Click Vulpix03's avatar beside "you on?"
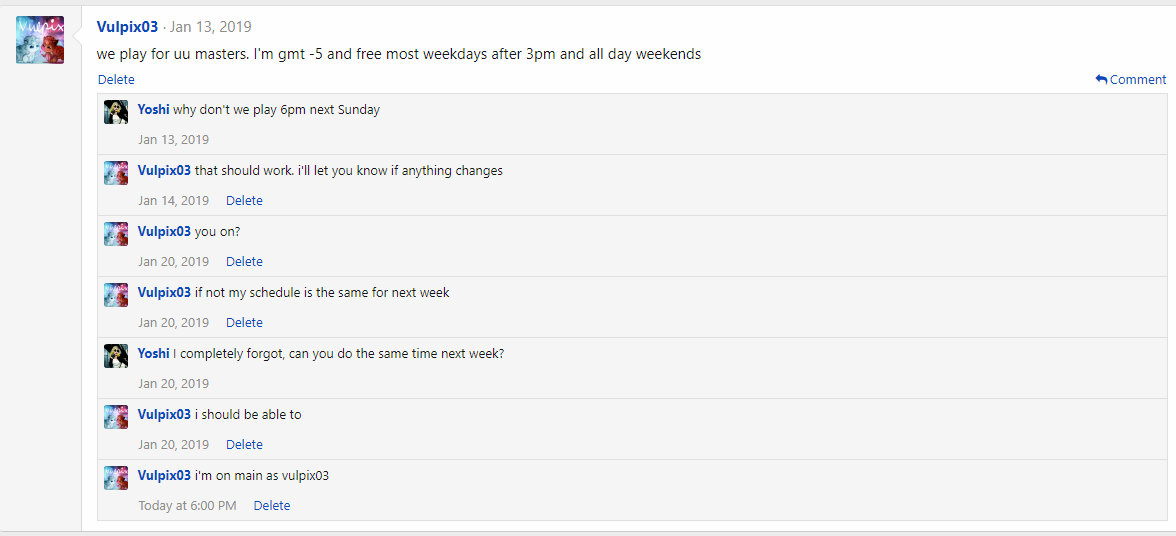The width and height of the screenshot is (1176, 536). [x=116, y=234]
